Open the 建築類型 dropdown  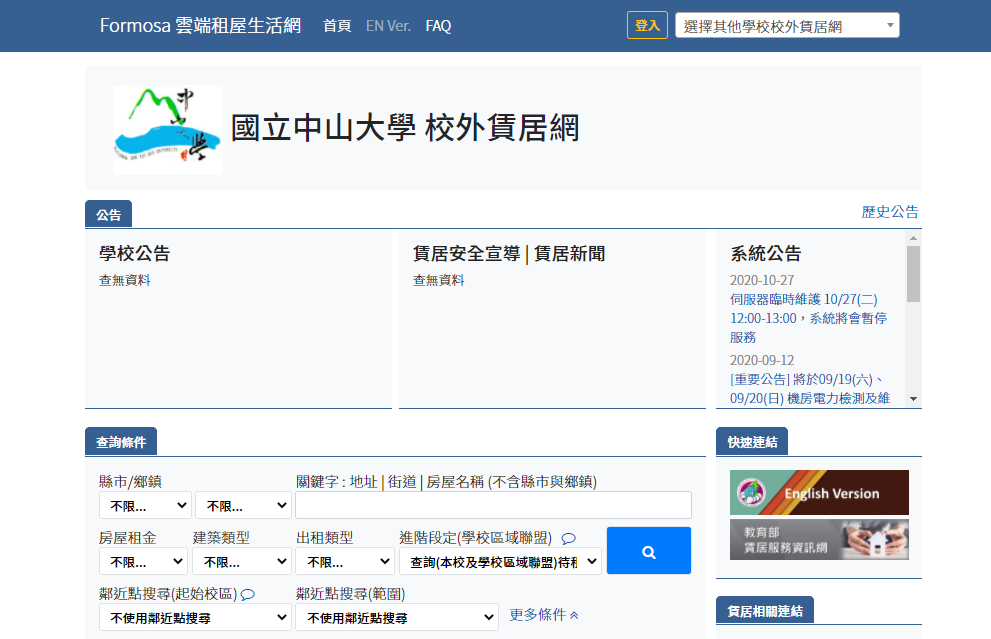(x=242, y=561)
